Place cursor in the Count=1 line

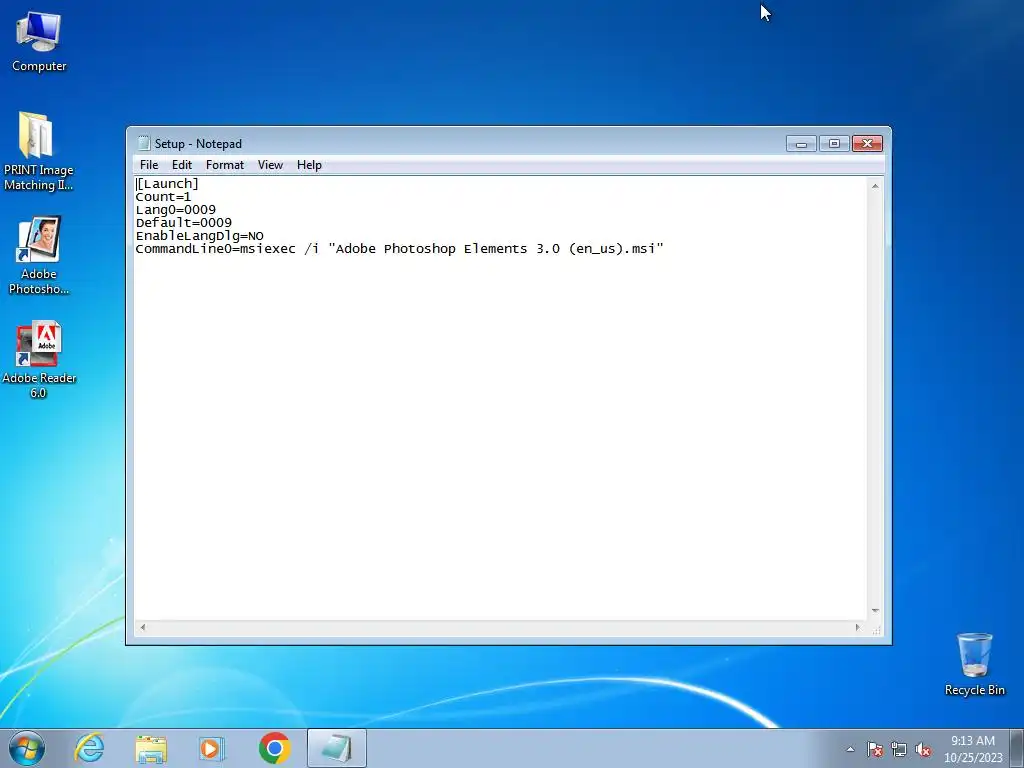pyautogui.click(x=163, y=197)
